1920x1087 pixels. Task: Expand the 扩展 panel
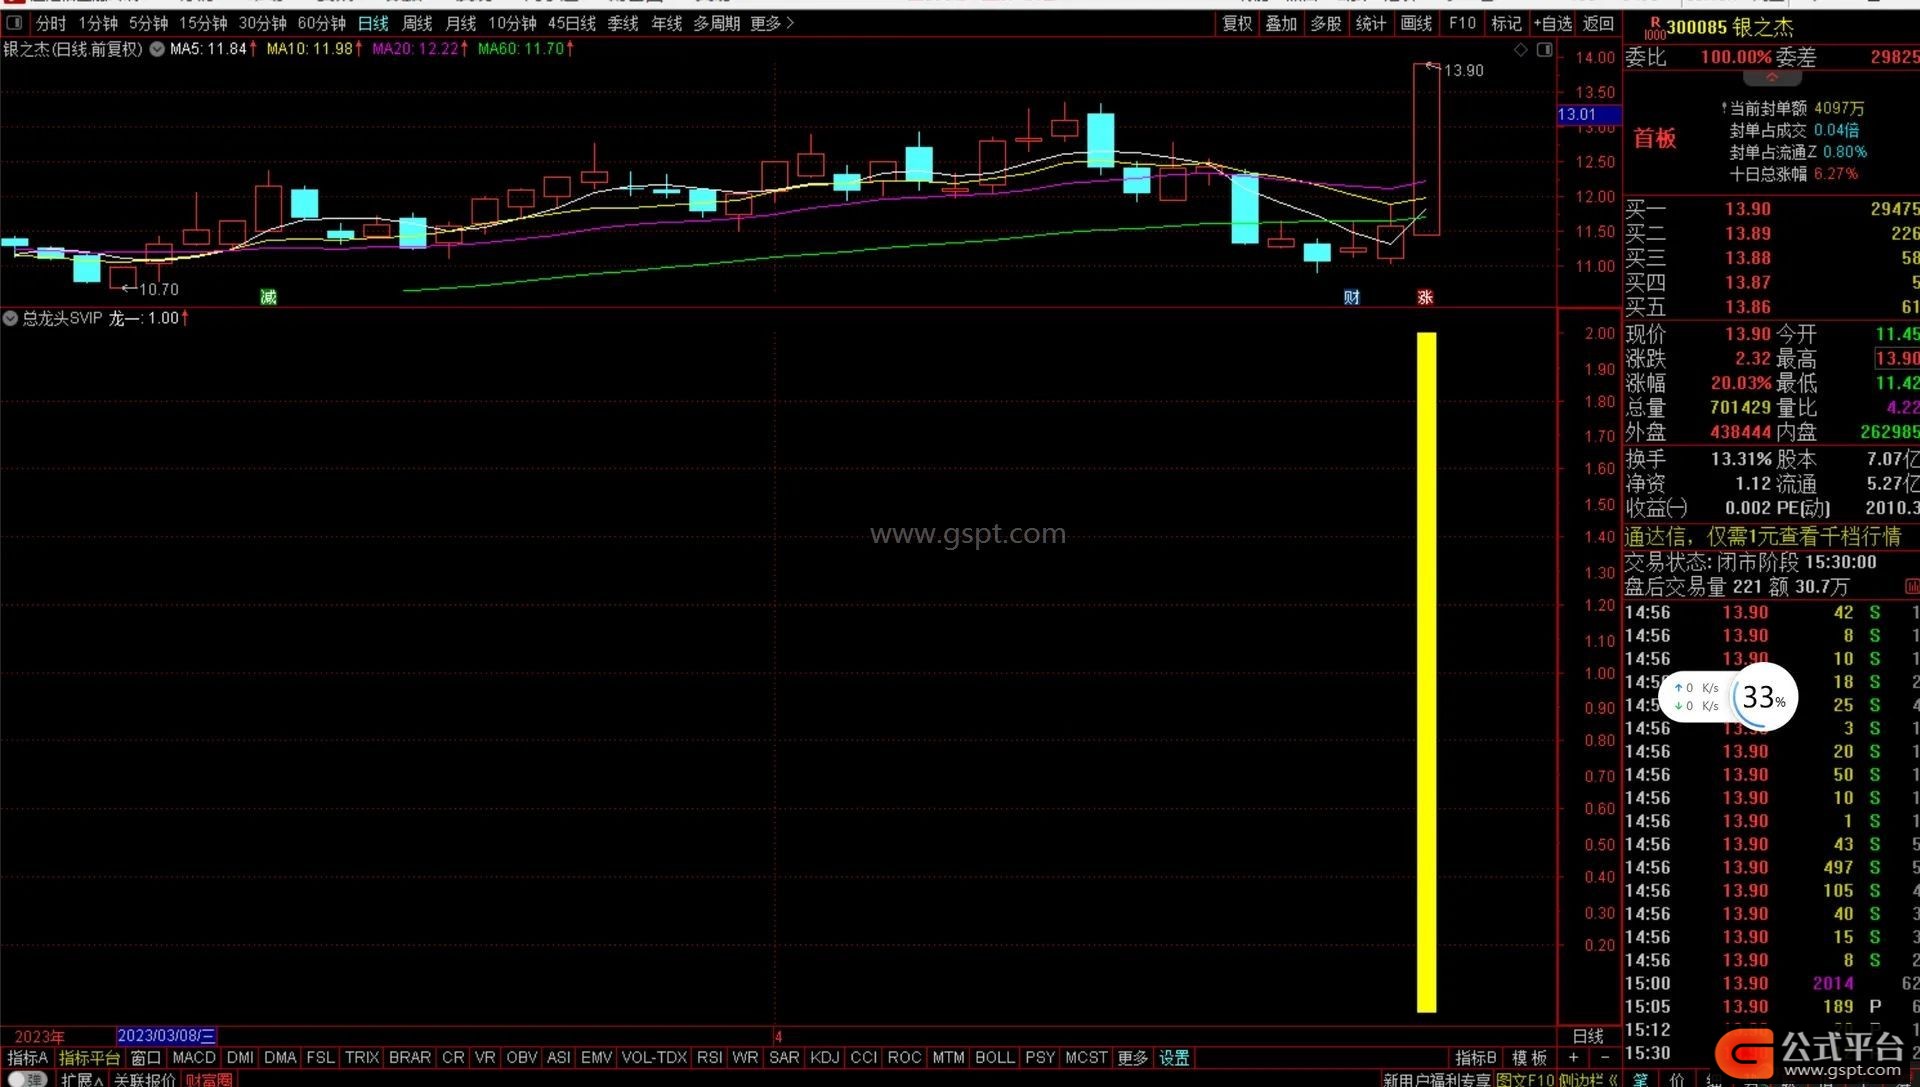click(x=82, y=1080)
